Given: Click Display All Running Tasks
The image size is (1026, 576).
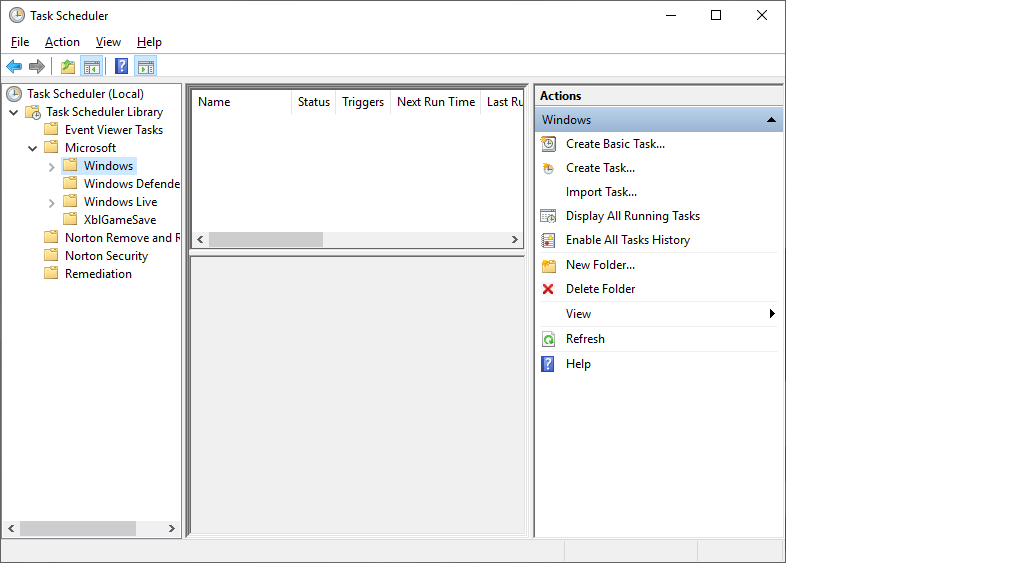Looking at the screenshot, I should [632, 216].
